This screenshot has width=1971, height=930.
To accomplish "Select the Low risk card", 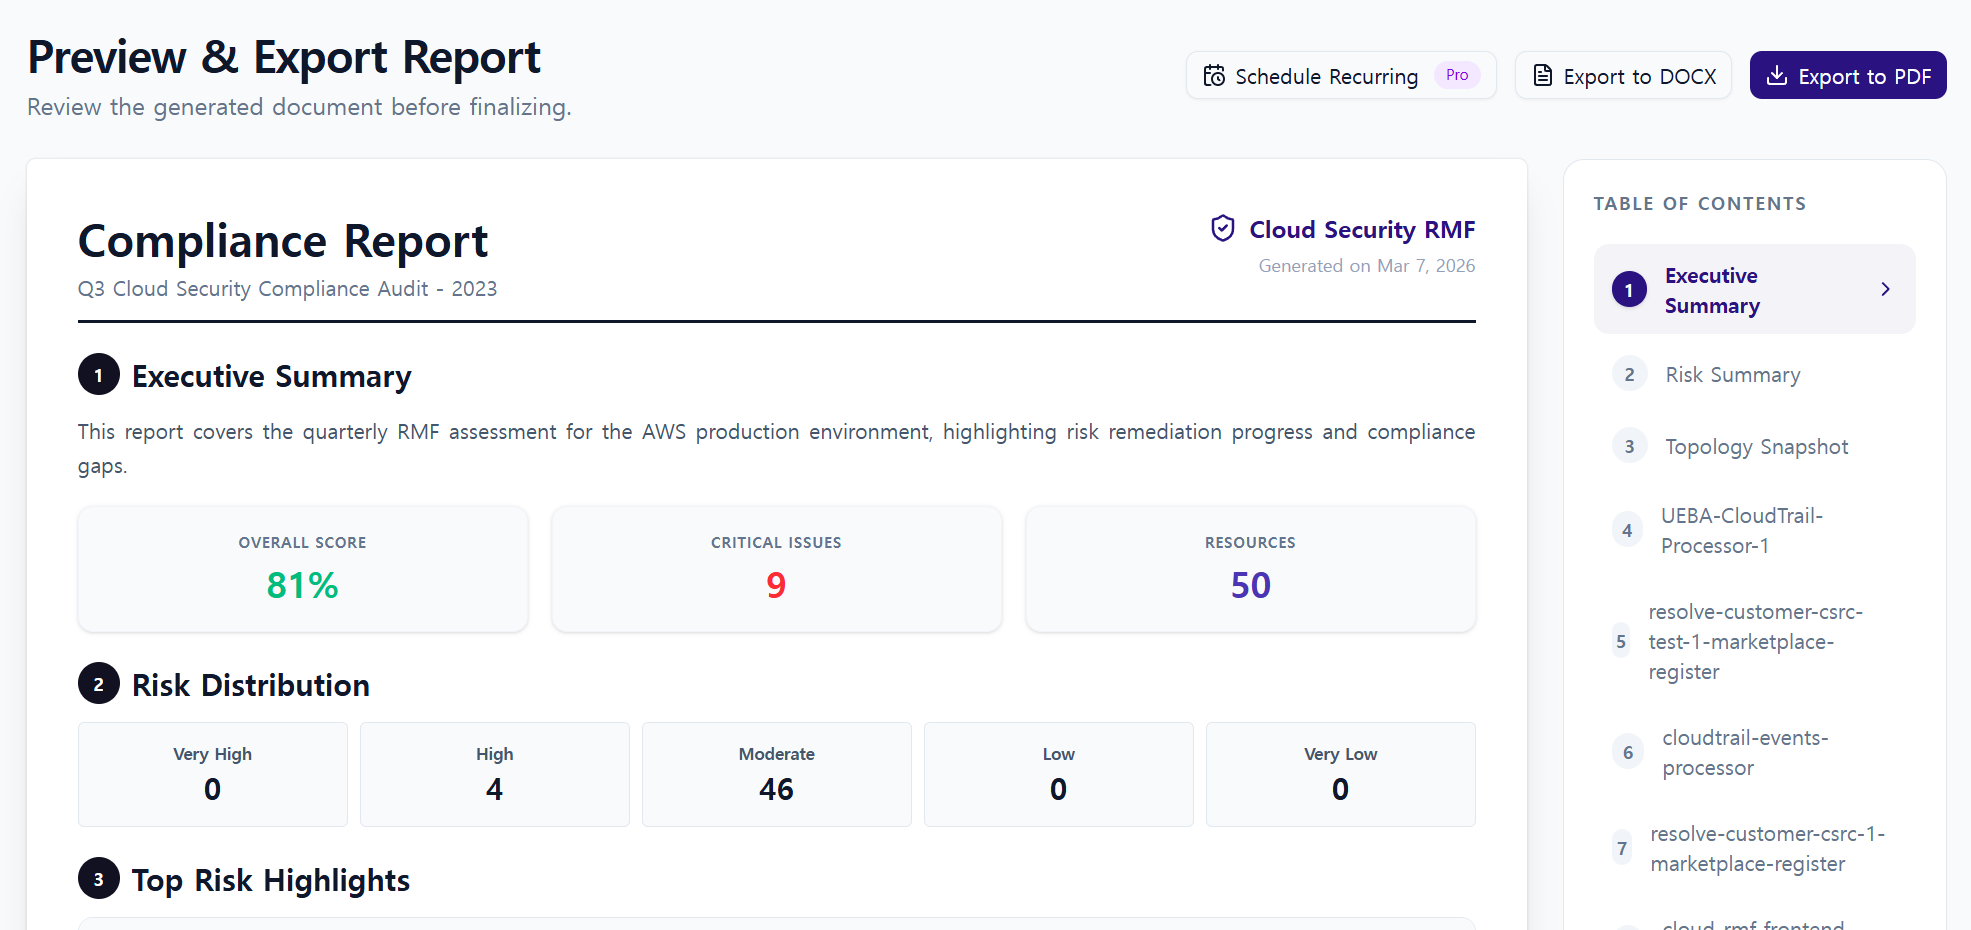I will tap(1059, 774).
